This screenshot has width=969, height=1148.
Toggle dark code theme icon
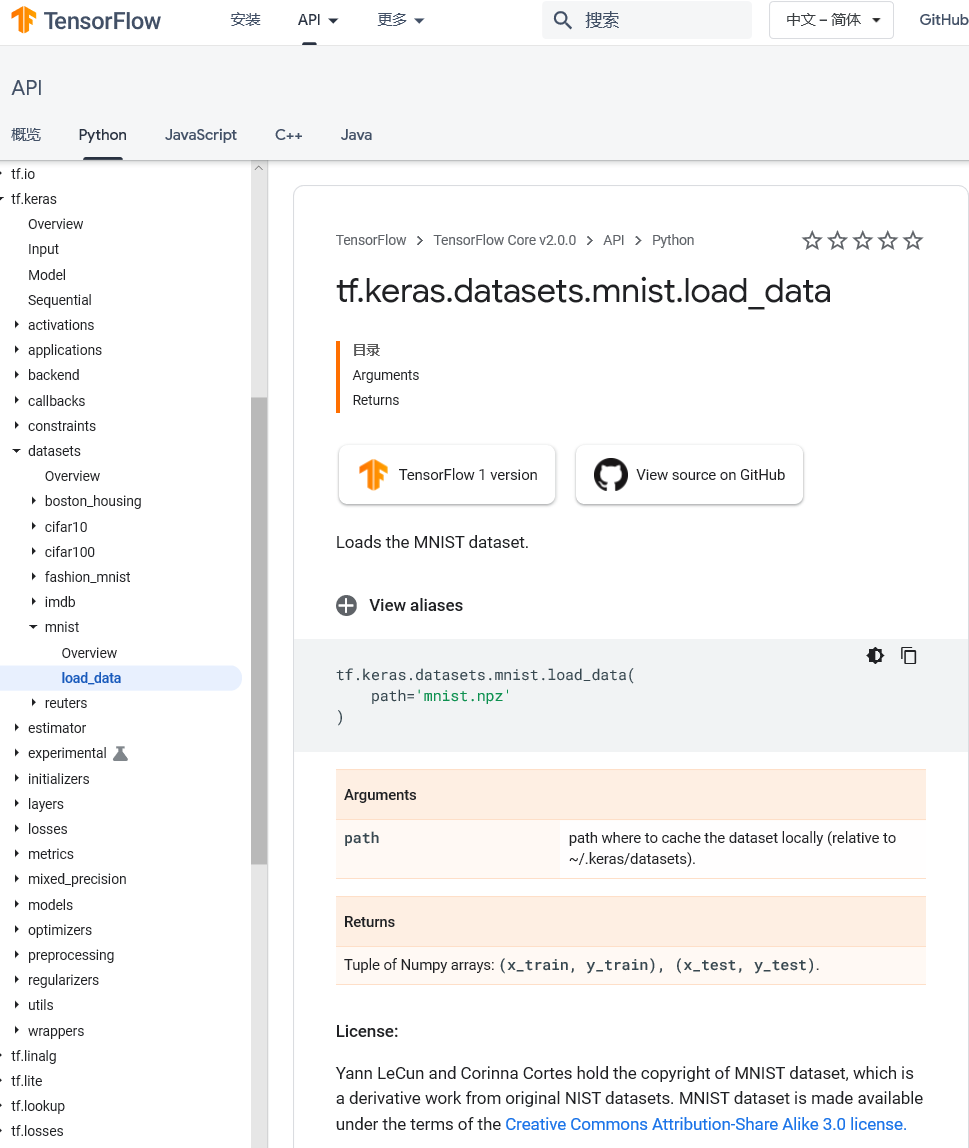(875, 656)
